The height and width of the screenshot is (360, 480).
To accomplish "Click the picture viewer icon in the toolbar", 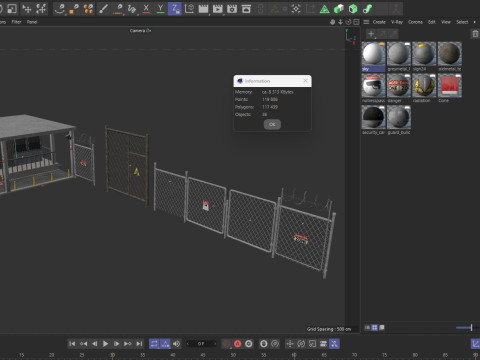I will [x=246, y=9].
